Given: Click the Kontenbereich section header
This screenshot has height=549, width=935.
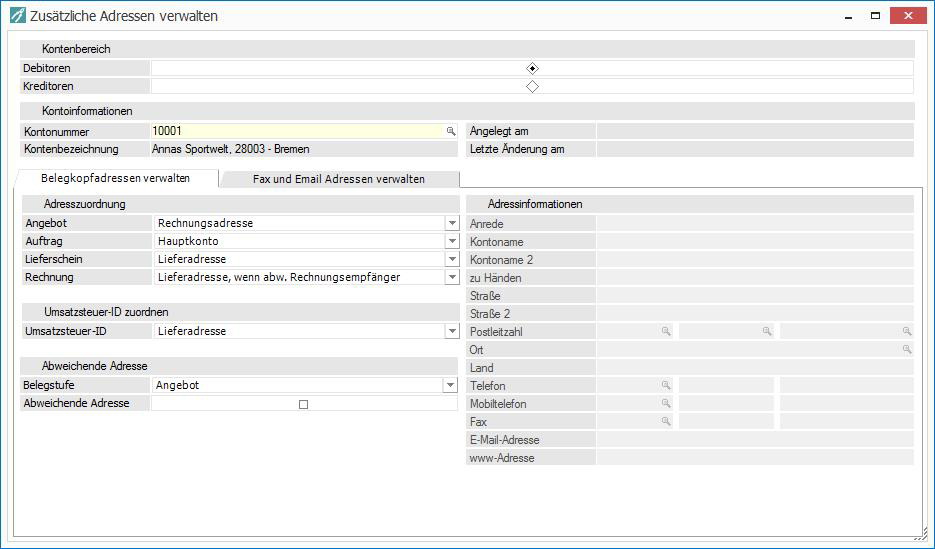Looking at the screenshot, I should (468, 49).
